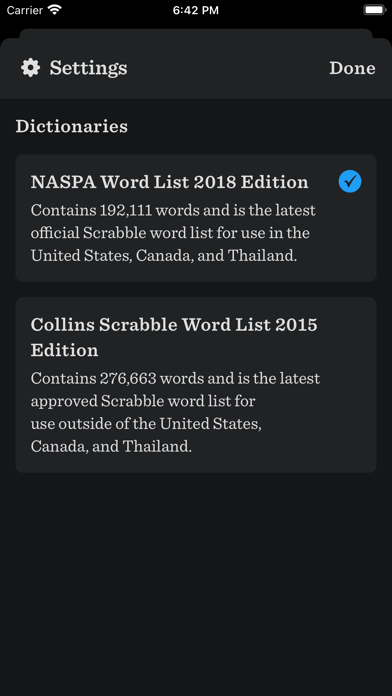Tap "approved Scrabble word list for" line
Image resolution: width=392 pixels, height=696 pixels.
(x=143, y=401)
